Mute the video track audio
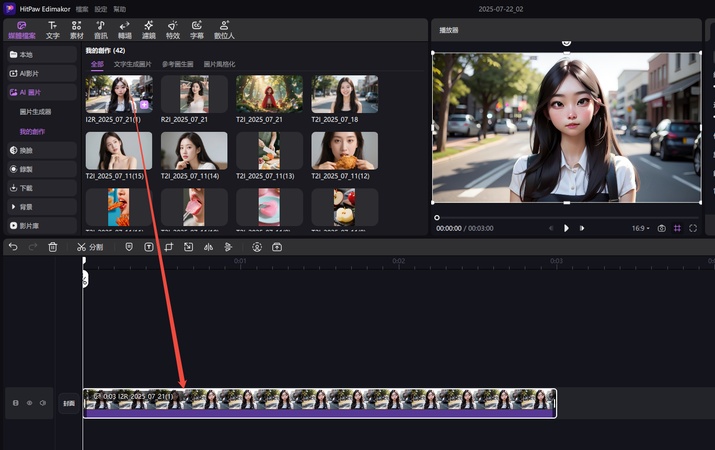The image size is (715, 450). pyautogui.click(x=43, y=403)
